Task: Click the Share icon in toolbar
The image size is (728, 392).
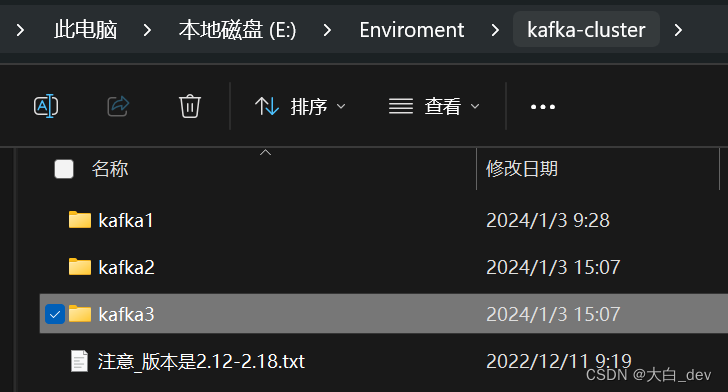Action: click(118, 106)
